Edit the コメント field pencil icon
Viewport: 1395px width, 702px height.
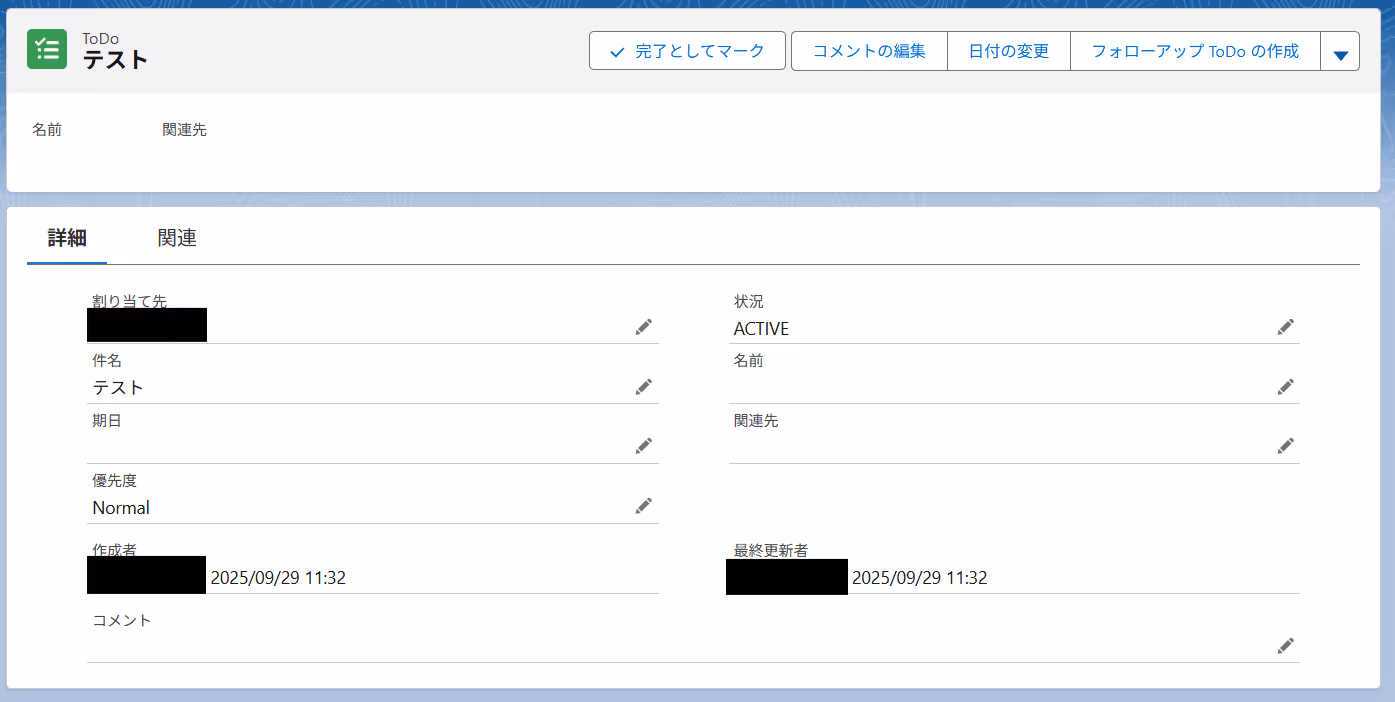(1286, 646)
